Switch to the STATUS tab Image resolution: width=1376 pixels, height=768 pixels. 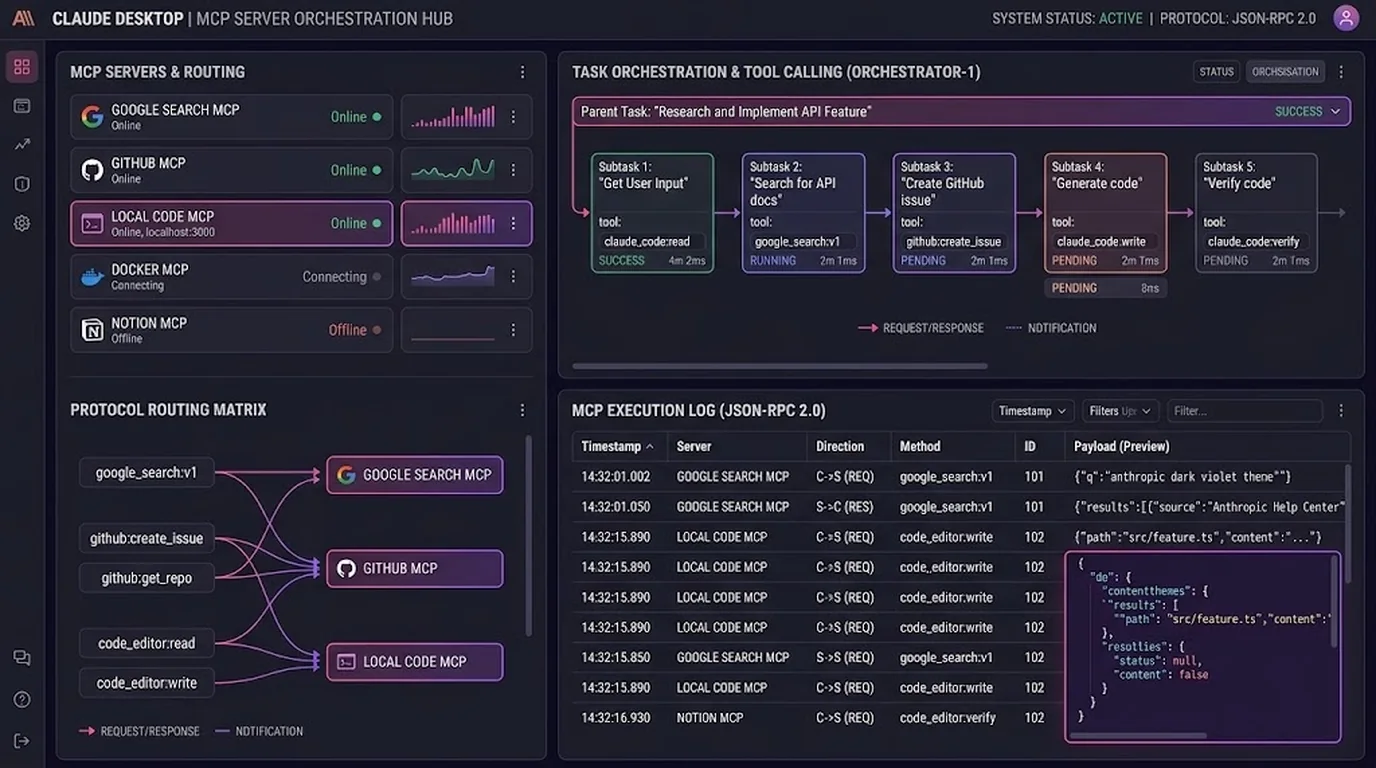1216,72
